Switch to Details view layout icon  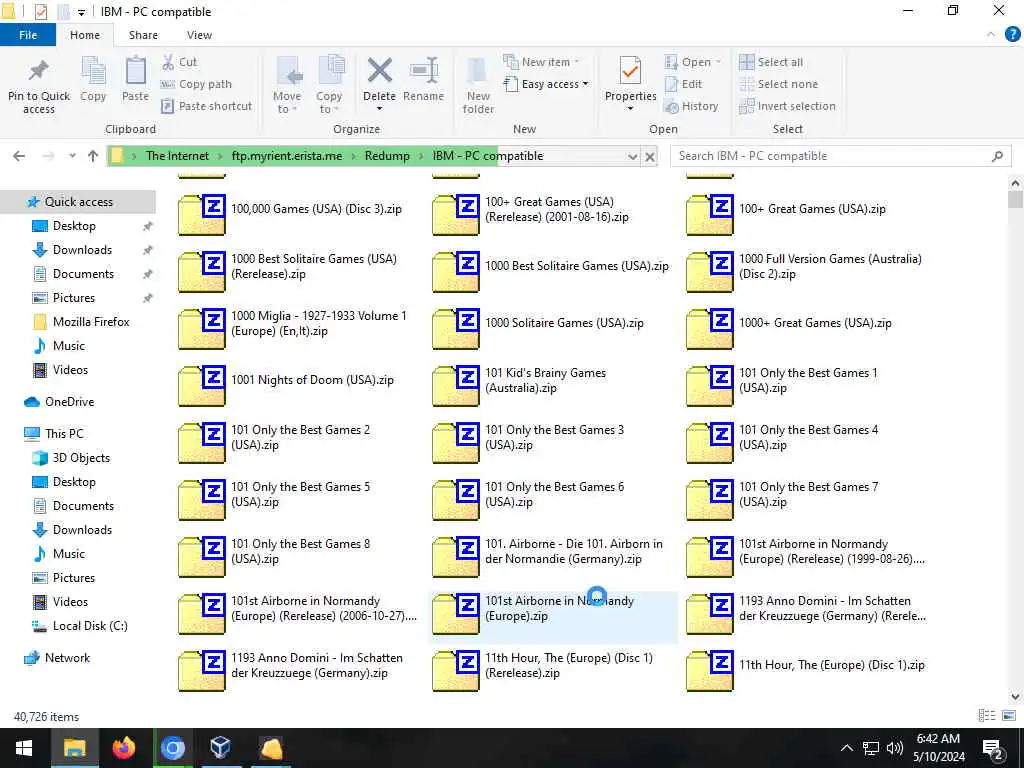[x=987, y=716]
